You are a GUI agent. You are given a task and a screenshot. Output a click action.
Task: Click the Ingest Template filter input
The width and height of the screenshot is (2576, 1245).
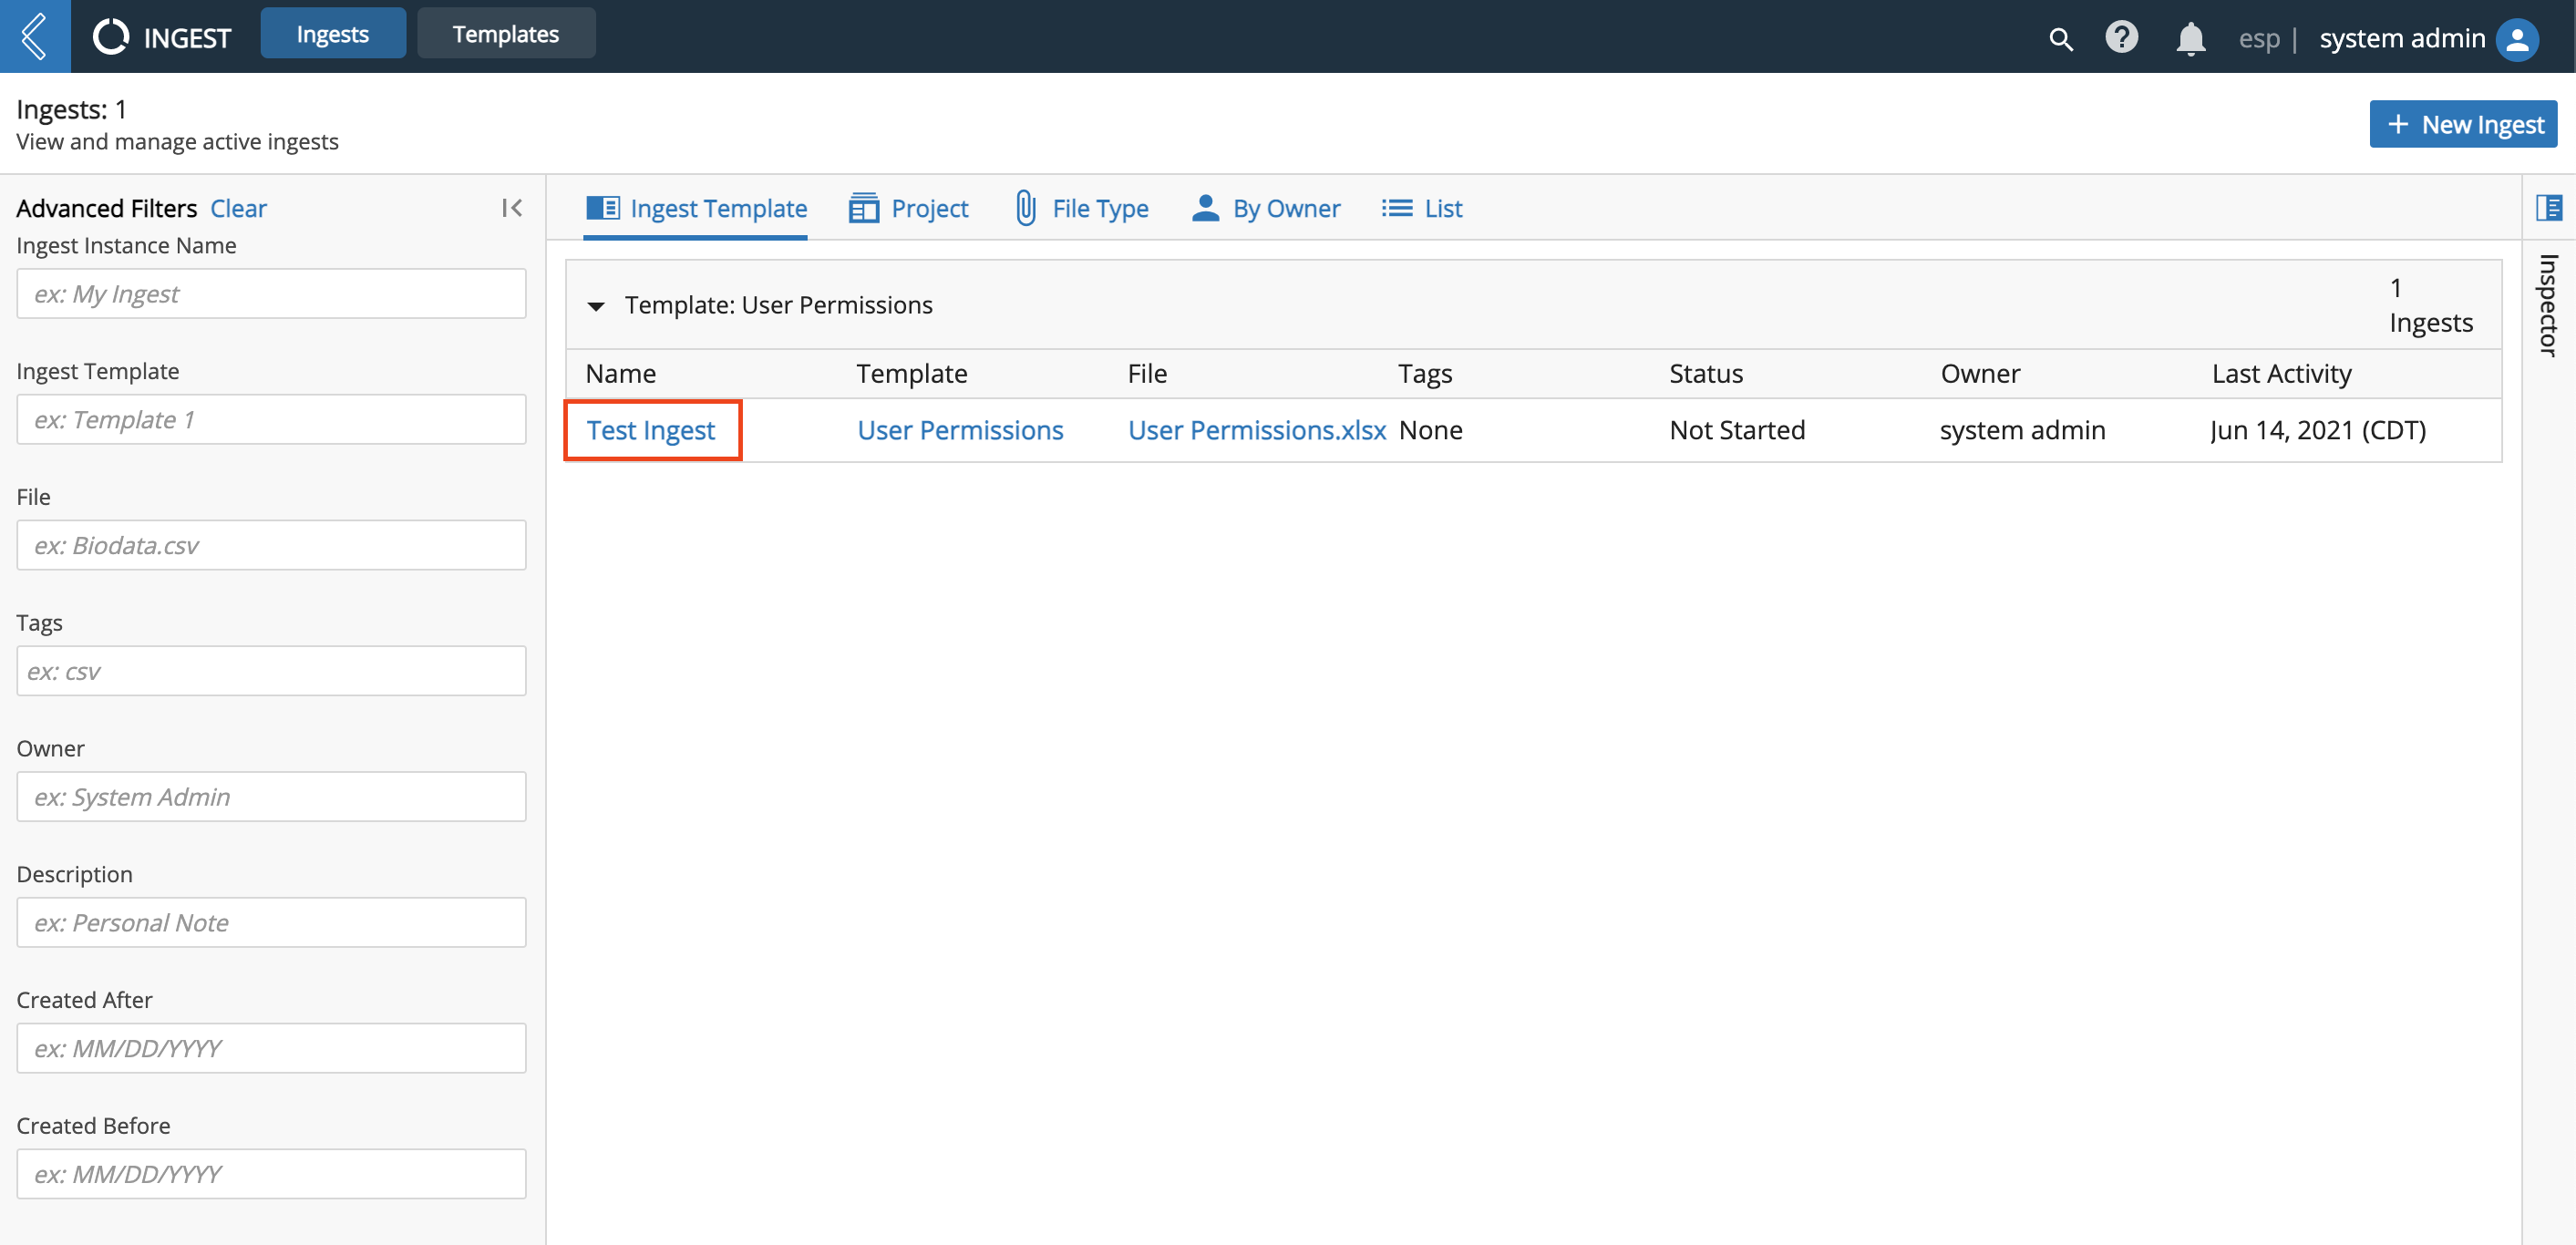coord(271,420)
